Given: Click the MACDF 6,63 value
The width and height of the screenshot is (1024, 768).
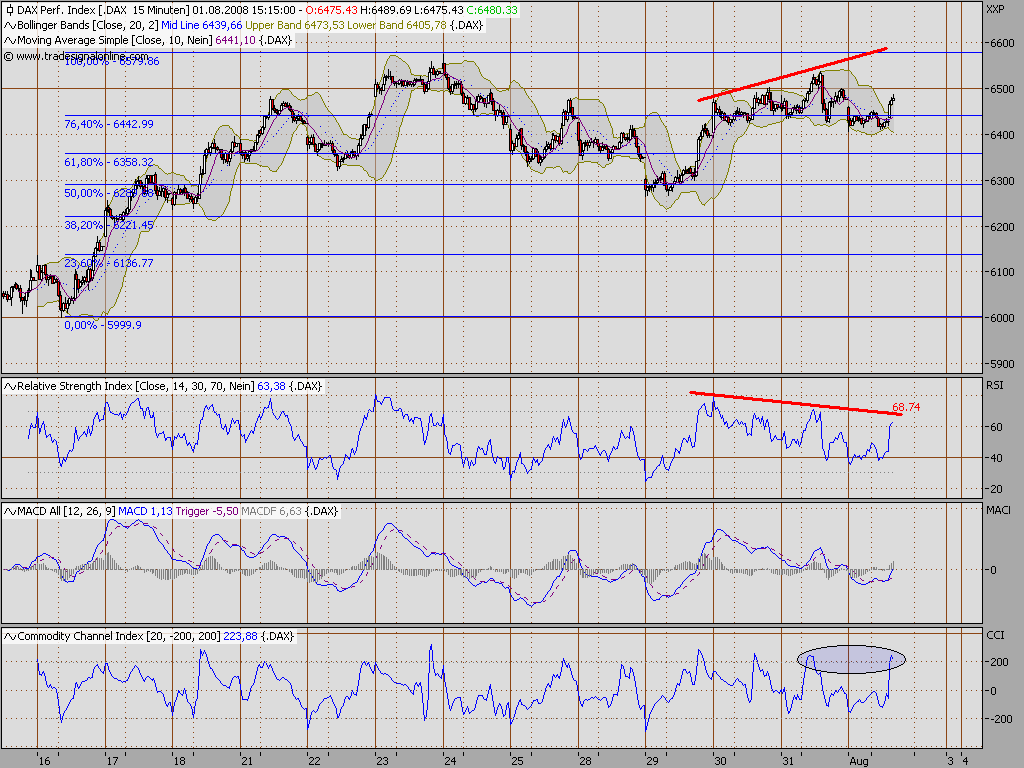Looking at the screenshot, I should (x=271, y=511).
